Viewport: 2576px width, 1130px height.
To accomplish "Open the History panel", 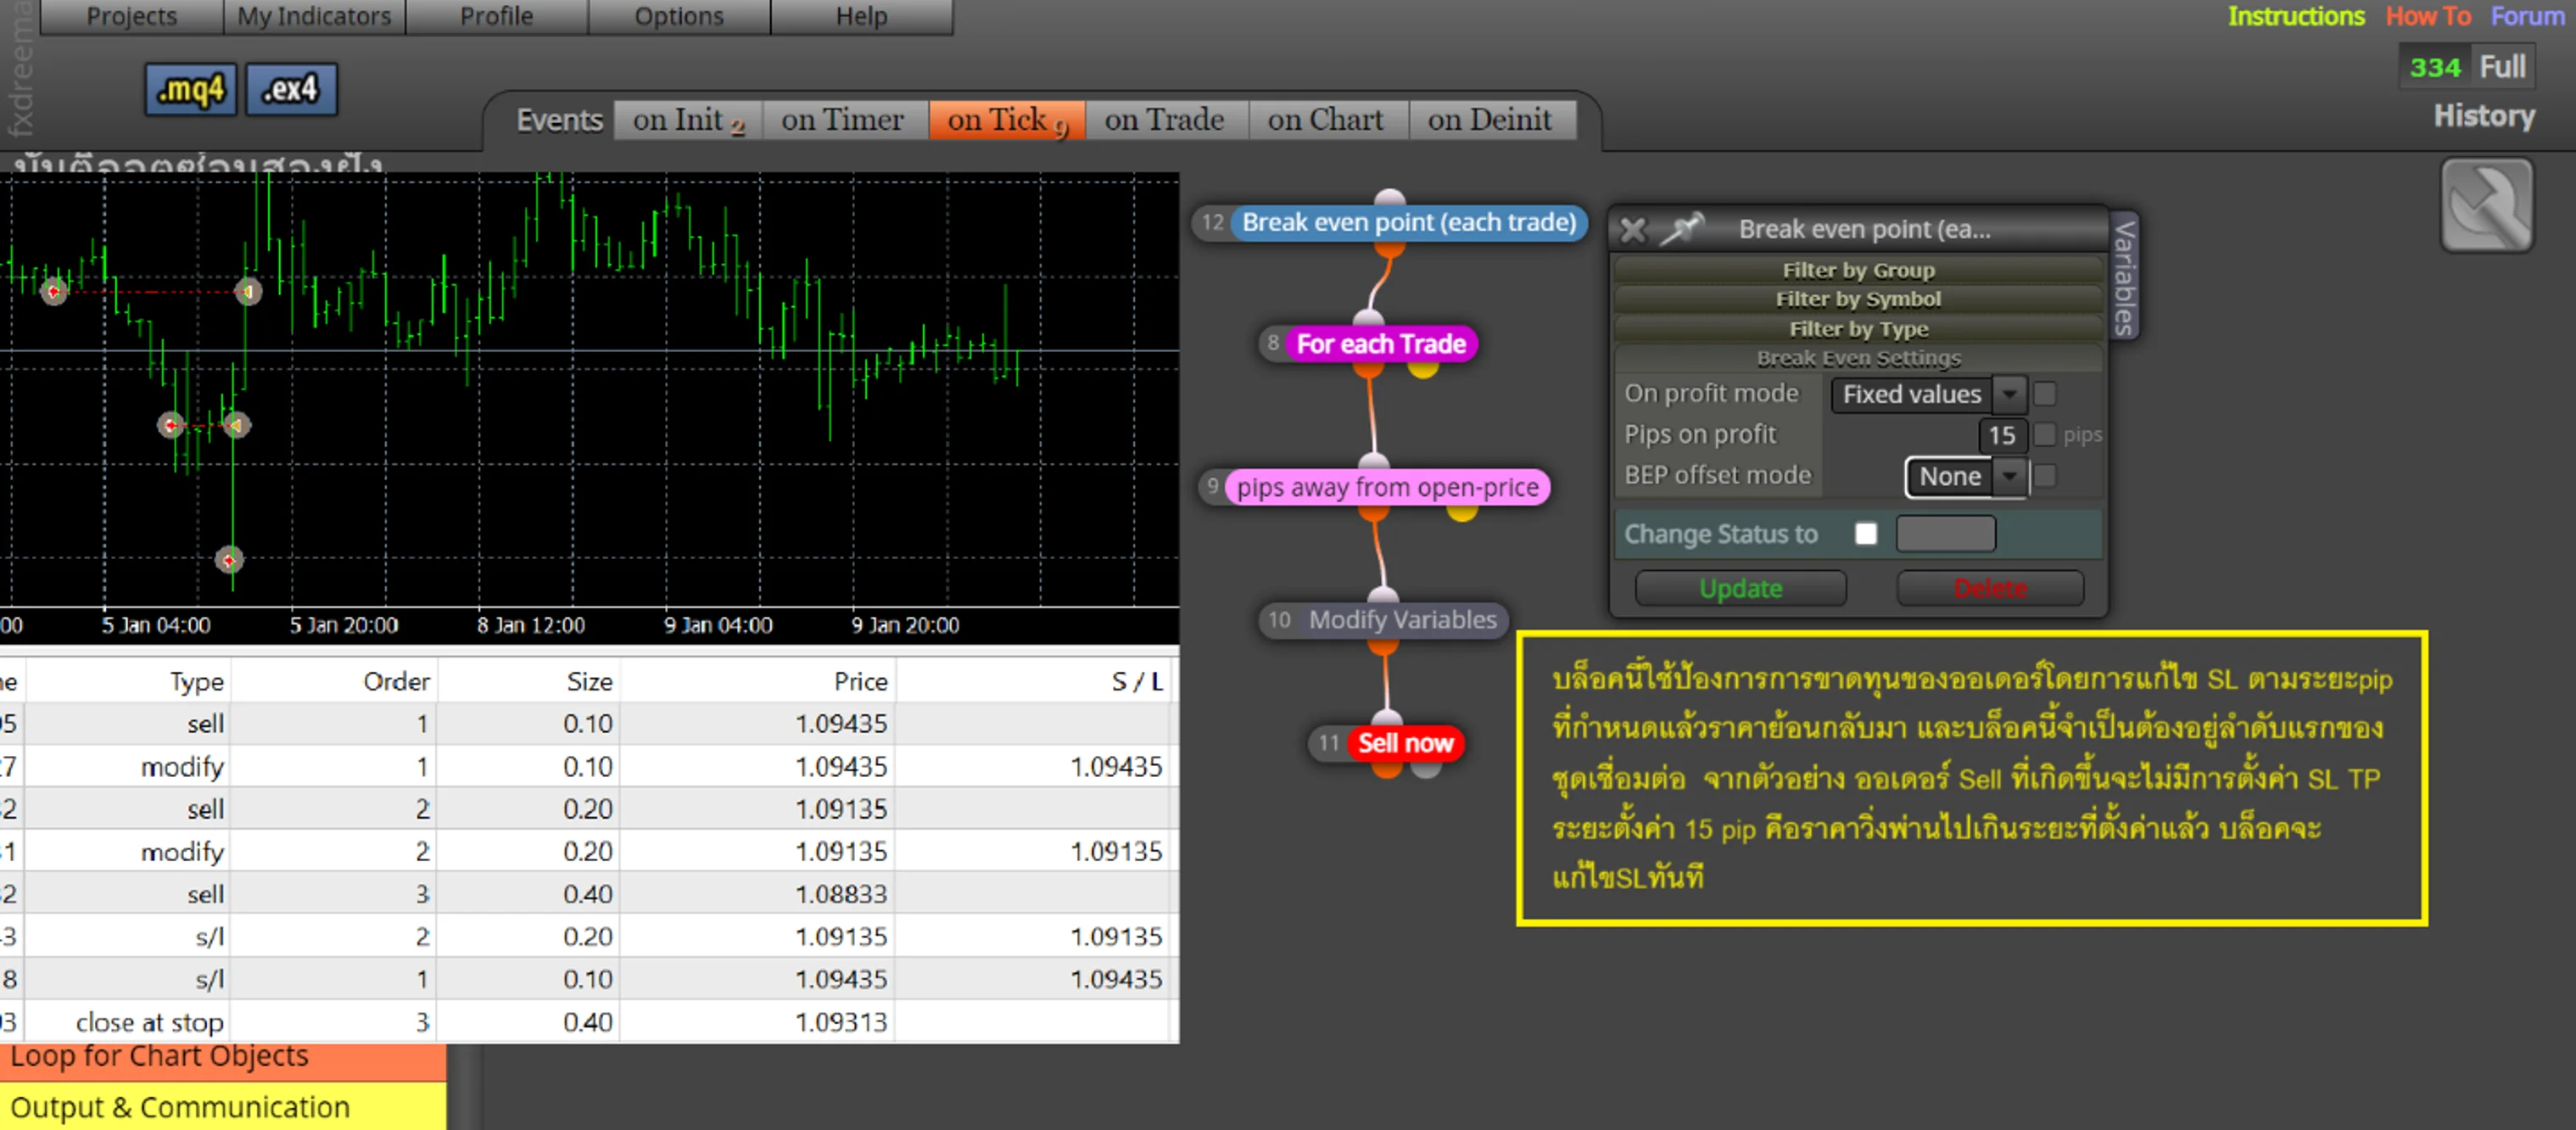I will coord(2484,116).
